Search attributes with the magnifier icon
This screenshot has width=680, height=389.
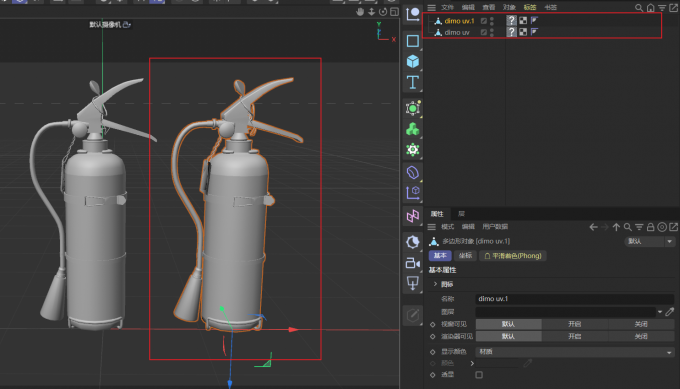628,227
